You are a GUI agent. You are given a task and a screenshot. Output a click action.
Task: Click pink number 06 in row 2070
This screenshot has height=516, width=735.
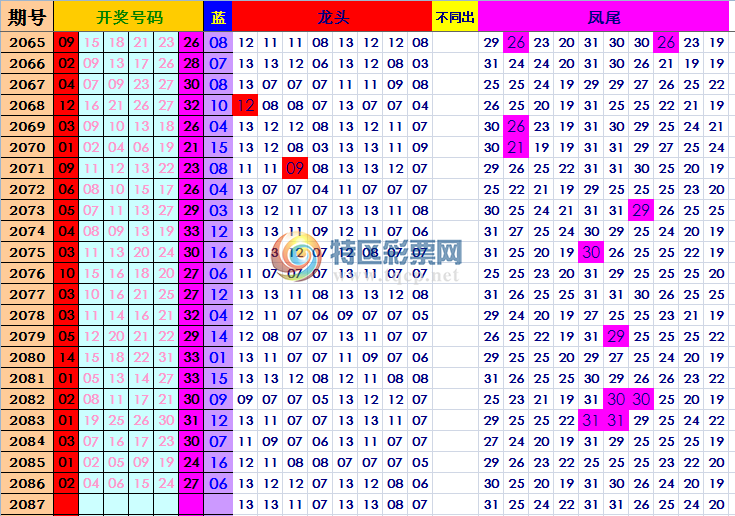coord(141,148)
